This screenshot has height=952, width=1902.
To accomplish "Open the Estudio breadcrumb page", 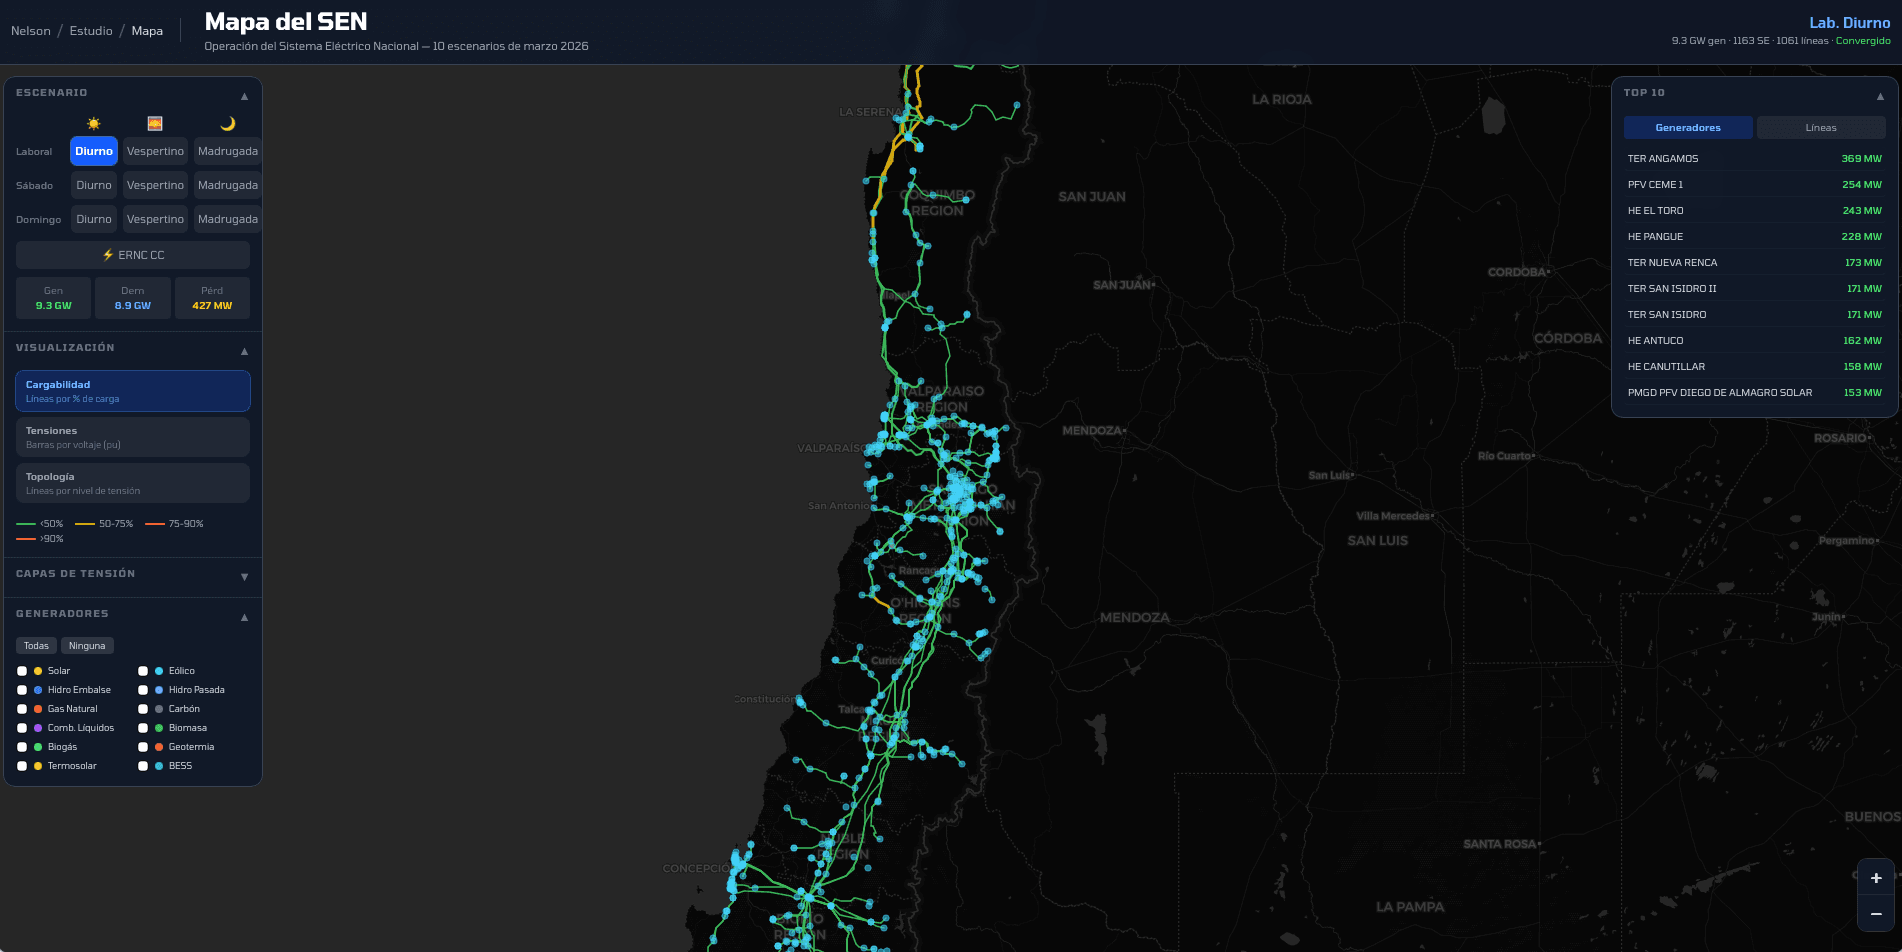I will click(90, 30).
